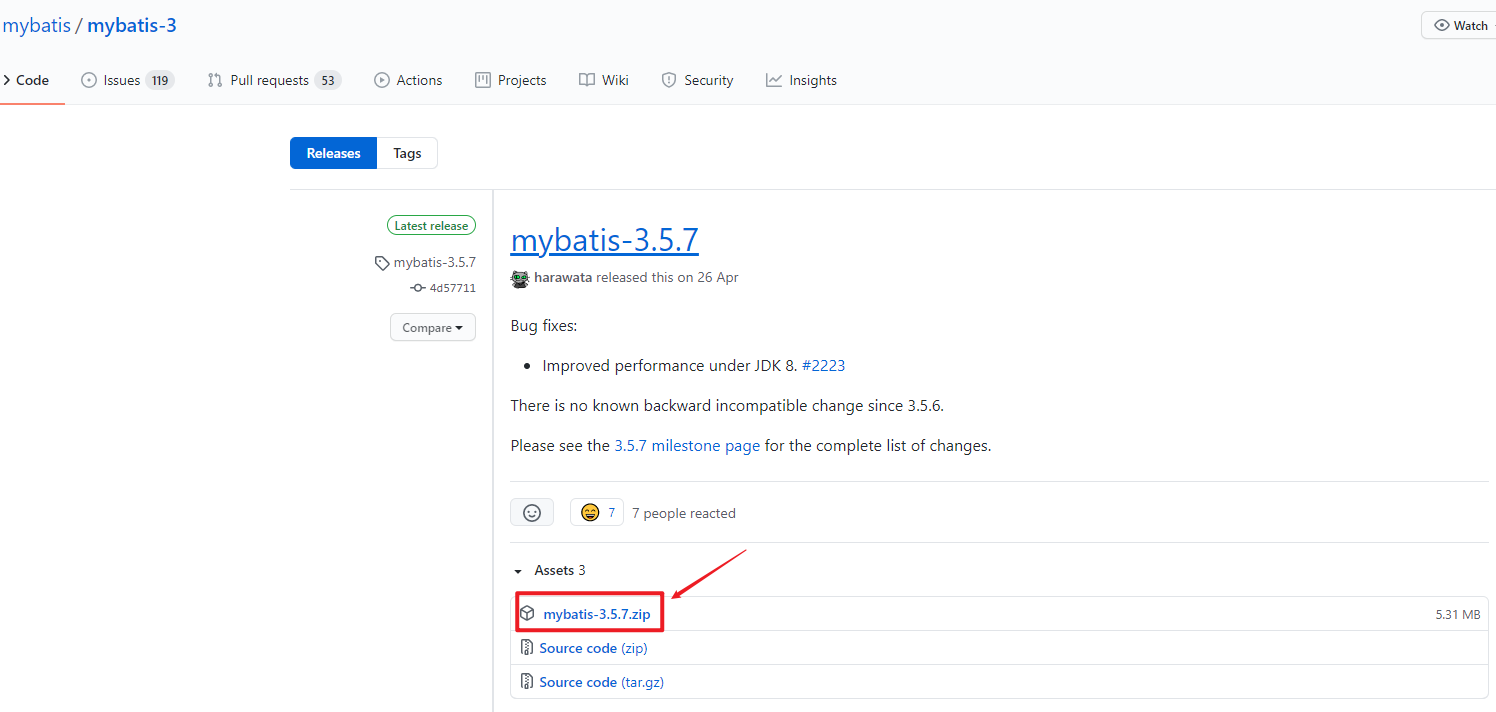Collapse the Assets section
This screenshot has width=1496, height=712.
click(x=549, y=570)
